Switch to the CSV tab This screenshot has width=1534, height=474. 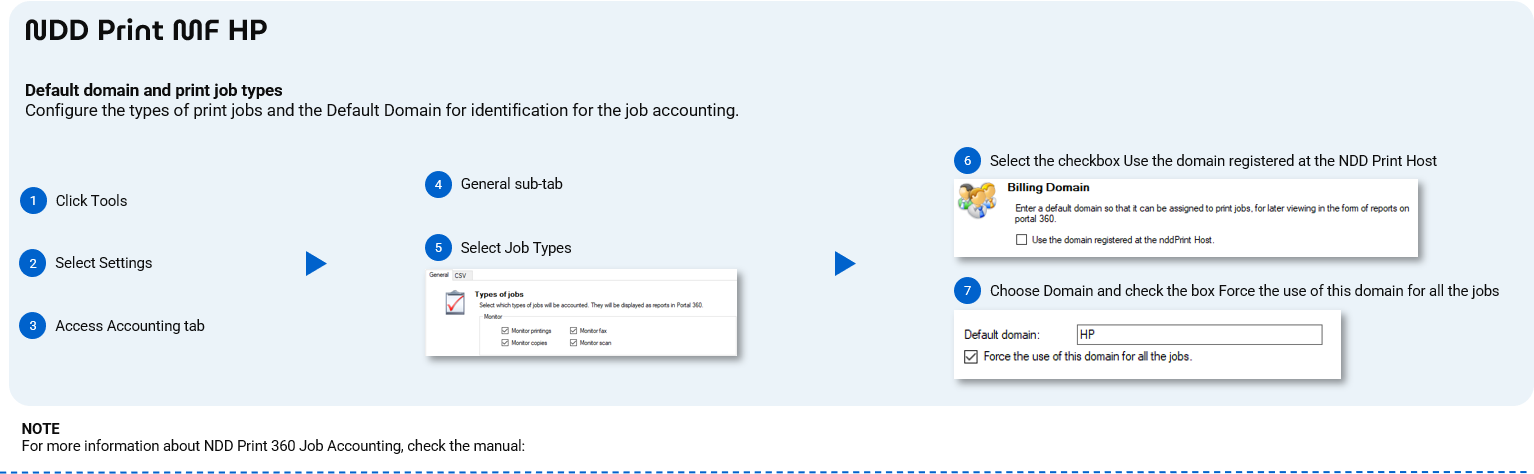click(460, 275)
